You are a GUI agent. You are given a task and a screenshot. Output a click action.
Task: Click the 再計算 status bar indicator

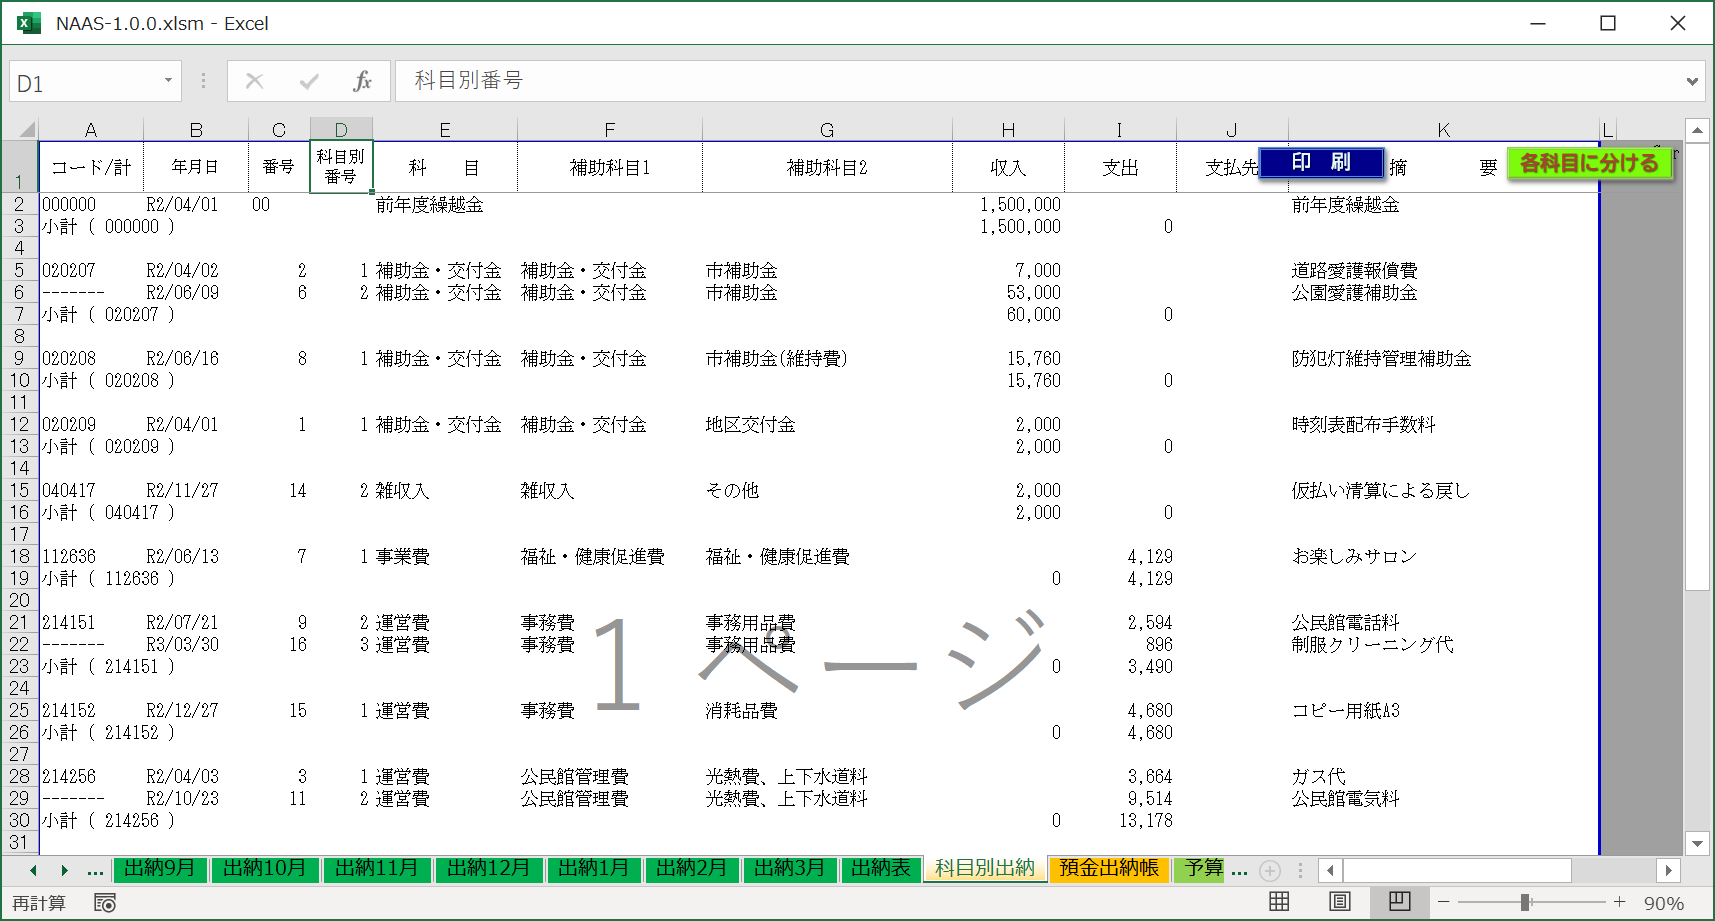click(39, 903)
